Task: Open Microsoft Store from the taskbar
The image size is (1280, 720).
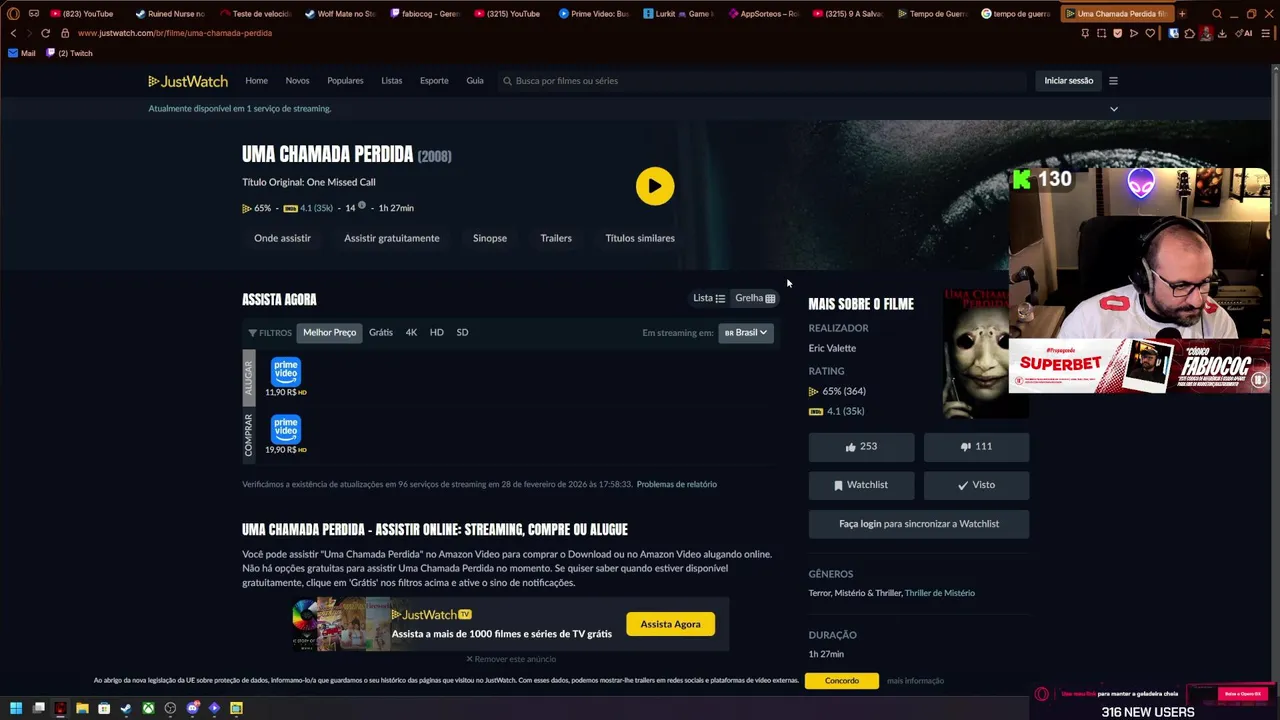Action: coord(104,708)
